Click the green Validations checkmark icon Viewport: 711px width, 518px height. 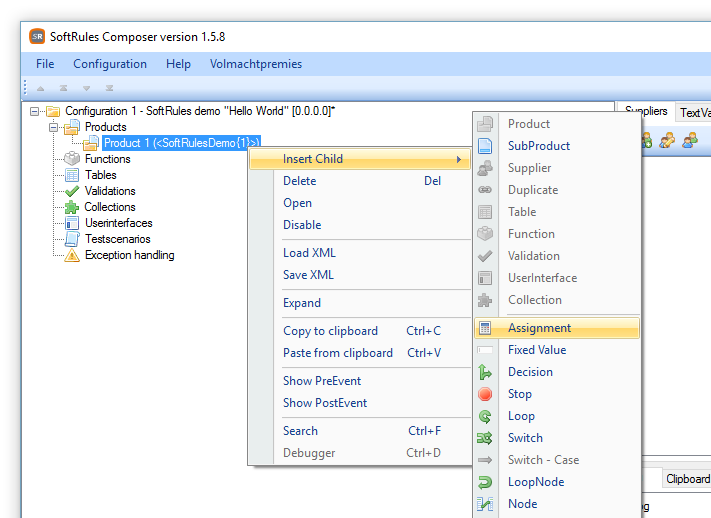click(x=72, y=191)
